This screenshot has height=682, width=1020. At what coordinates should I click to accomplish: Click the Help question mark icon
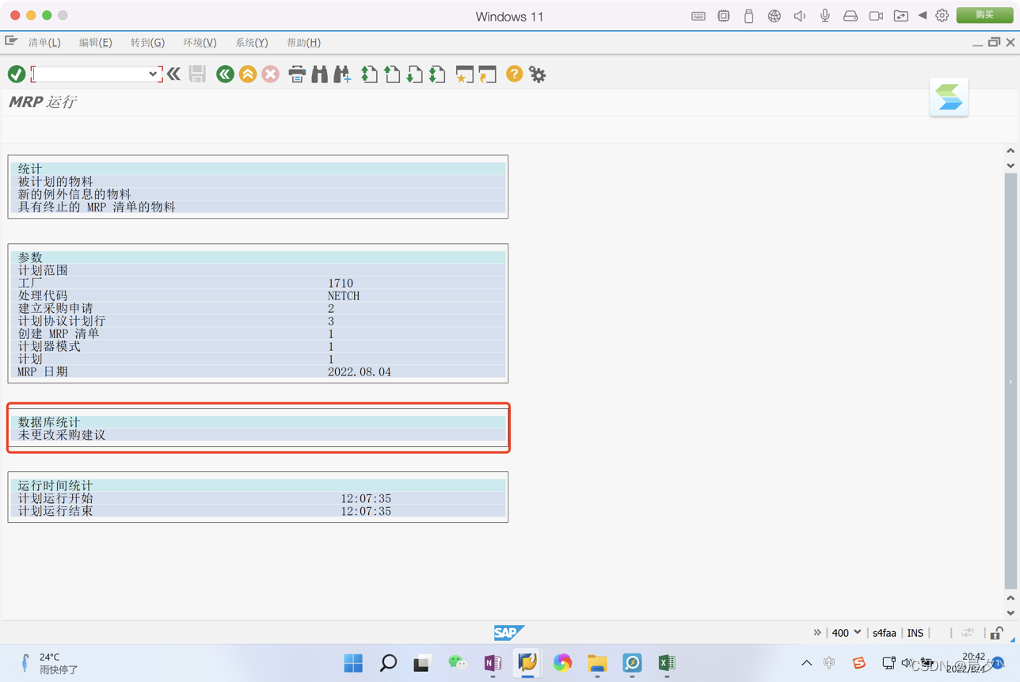pyautogui.click(x=513, y=73)
